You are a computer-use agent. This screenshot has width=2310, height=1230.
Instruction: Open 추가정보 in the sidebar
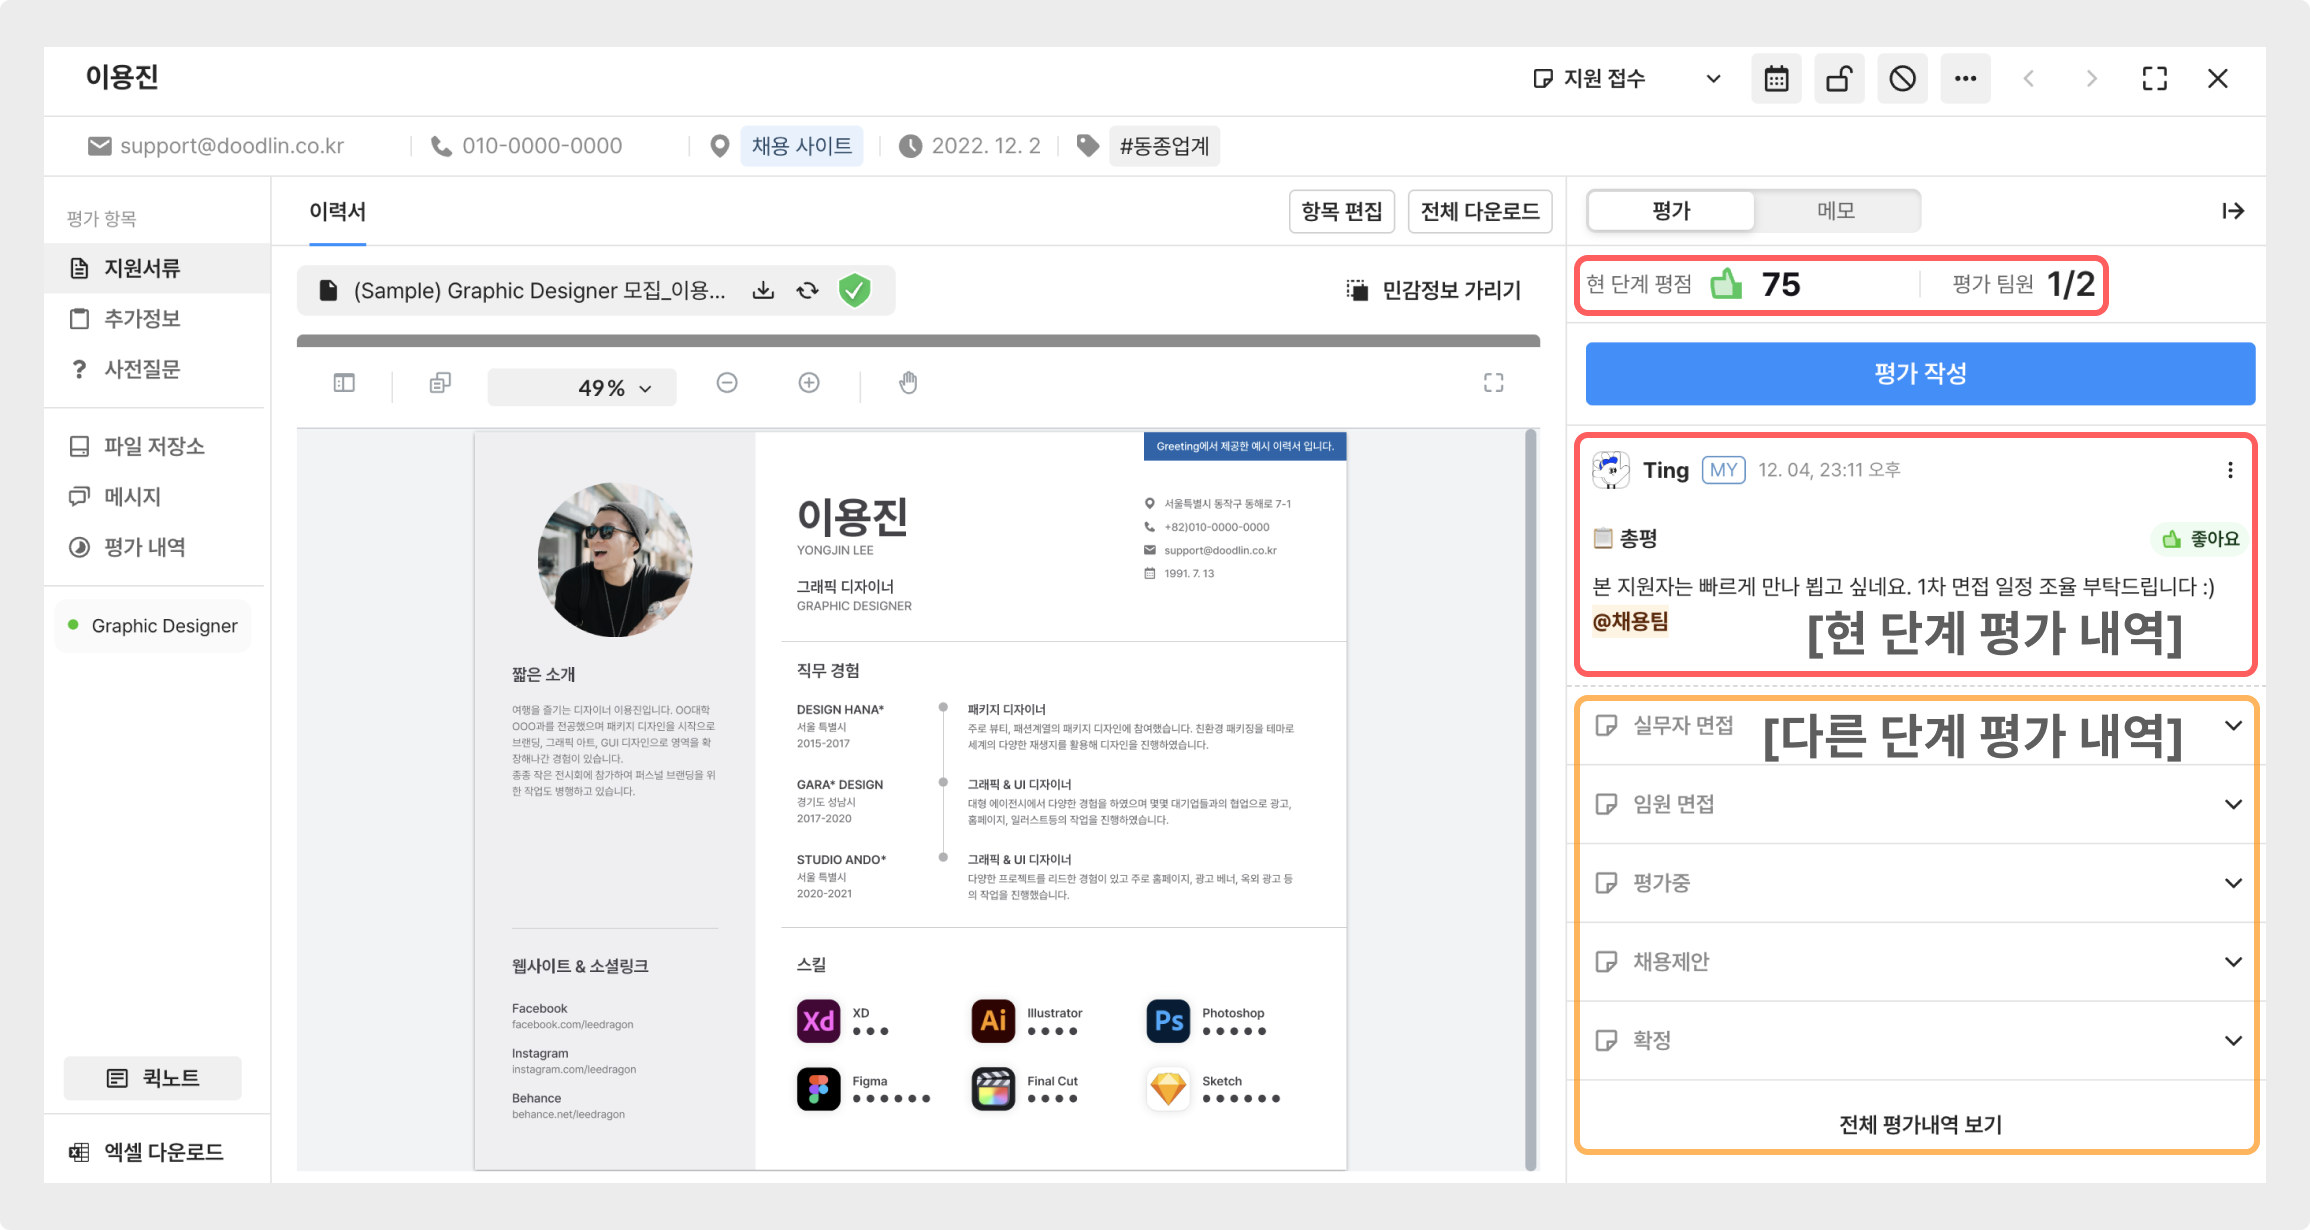[142, 319]
